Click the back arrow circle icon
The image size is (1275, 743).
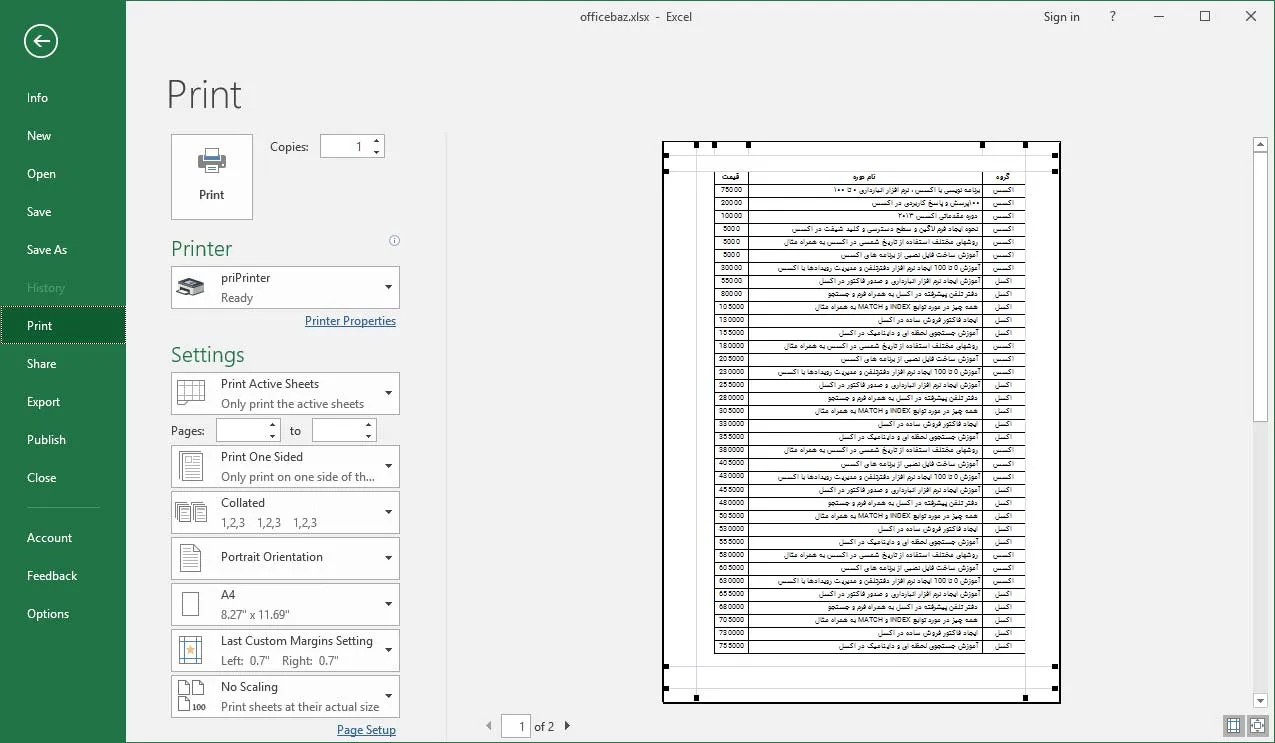(41, 41)
